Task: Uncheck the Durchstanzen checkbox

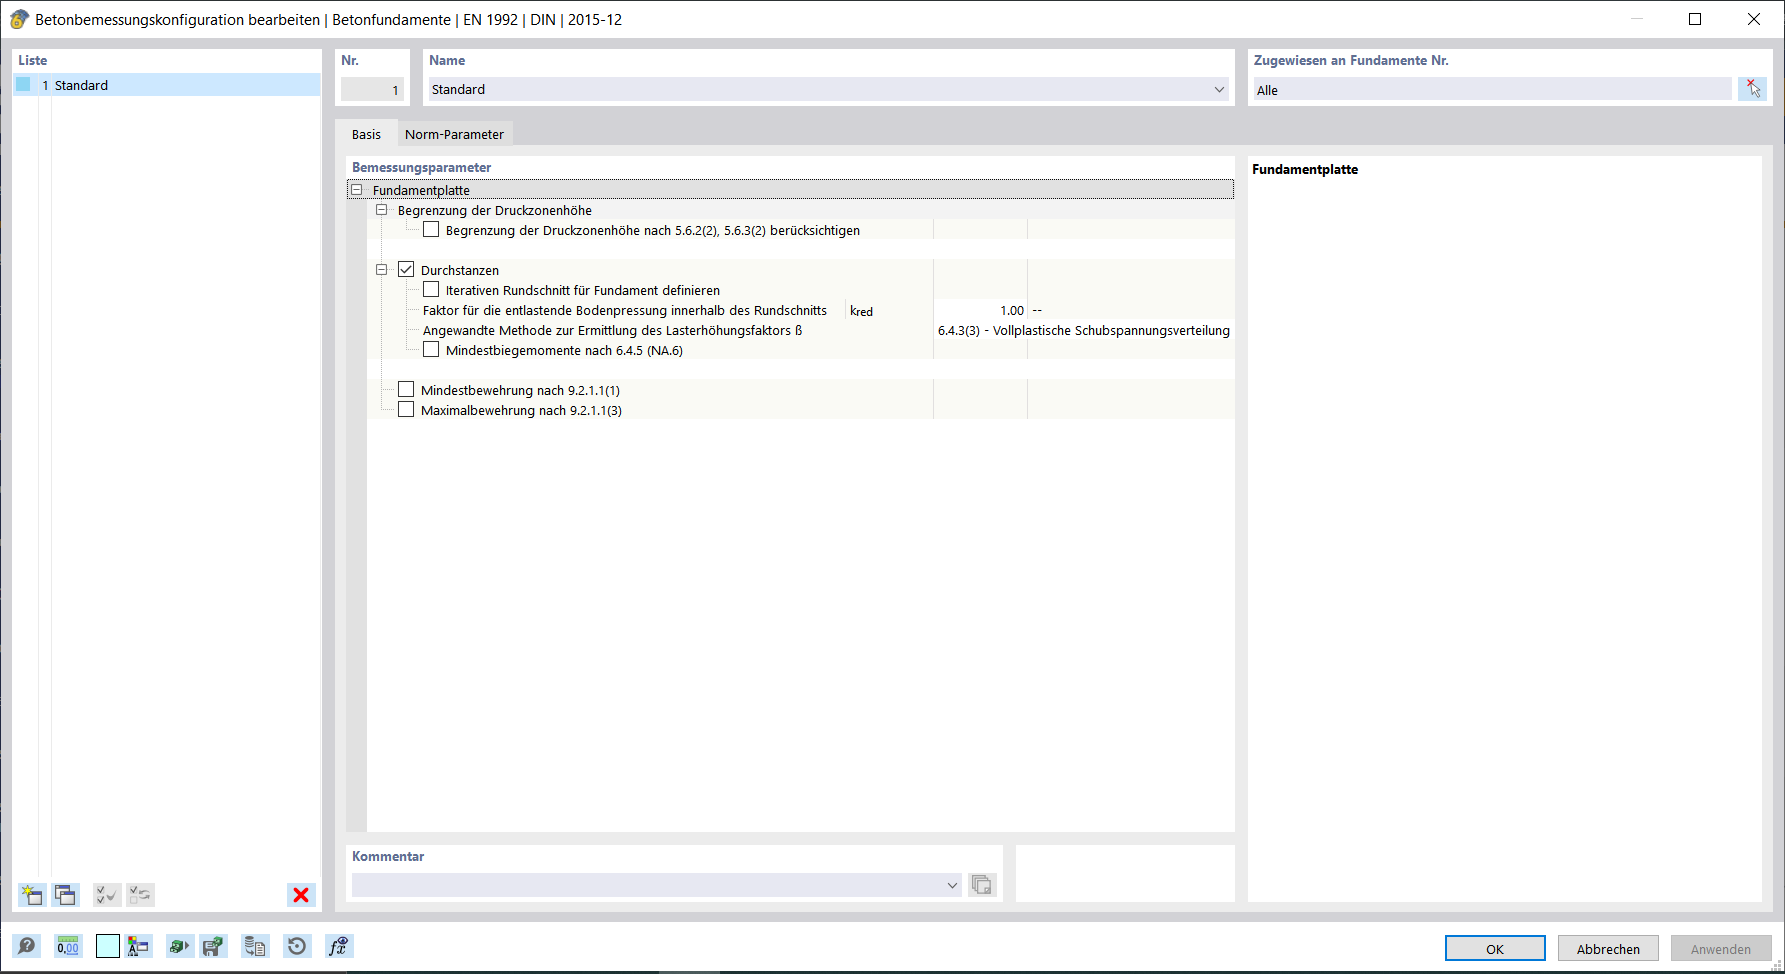Action: point(406,270)
